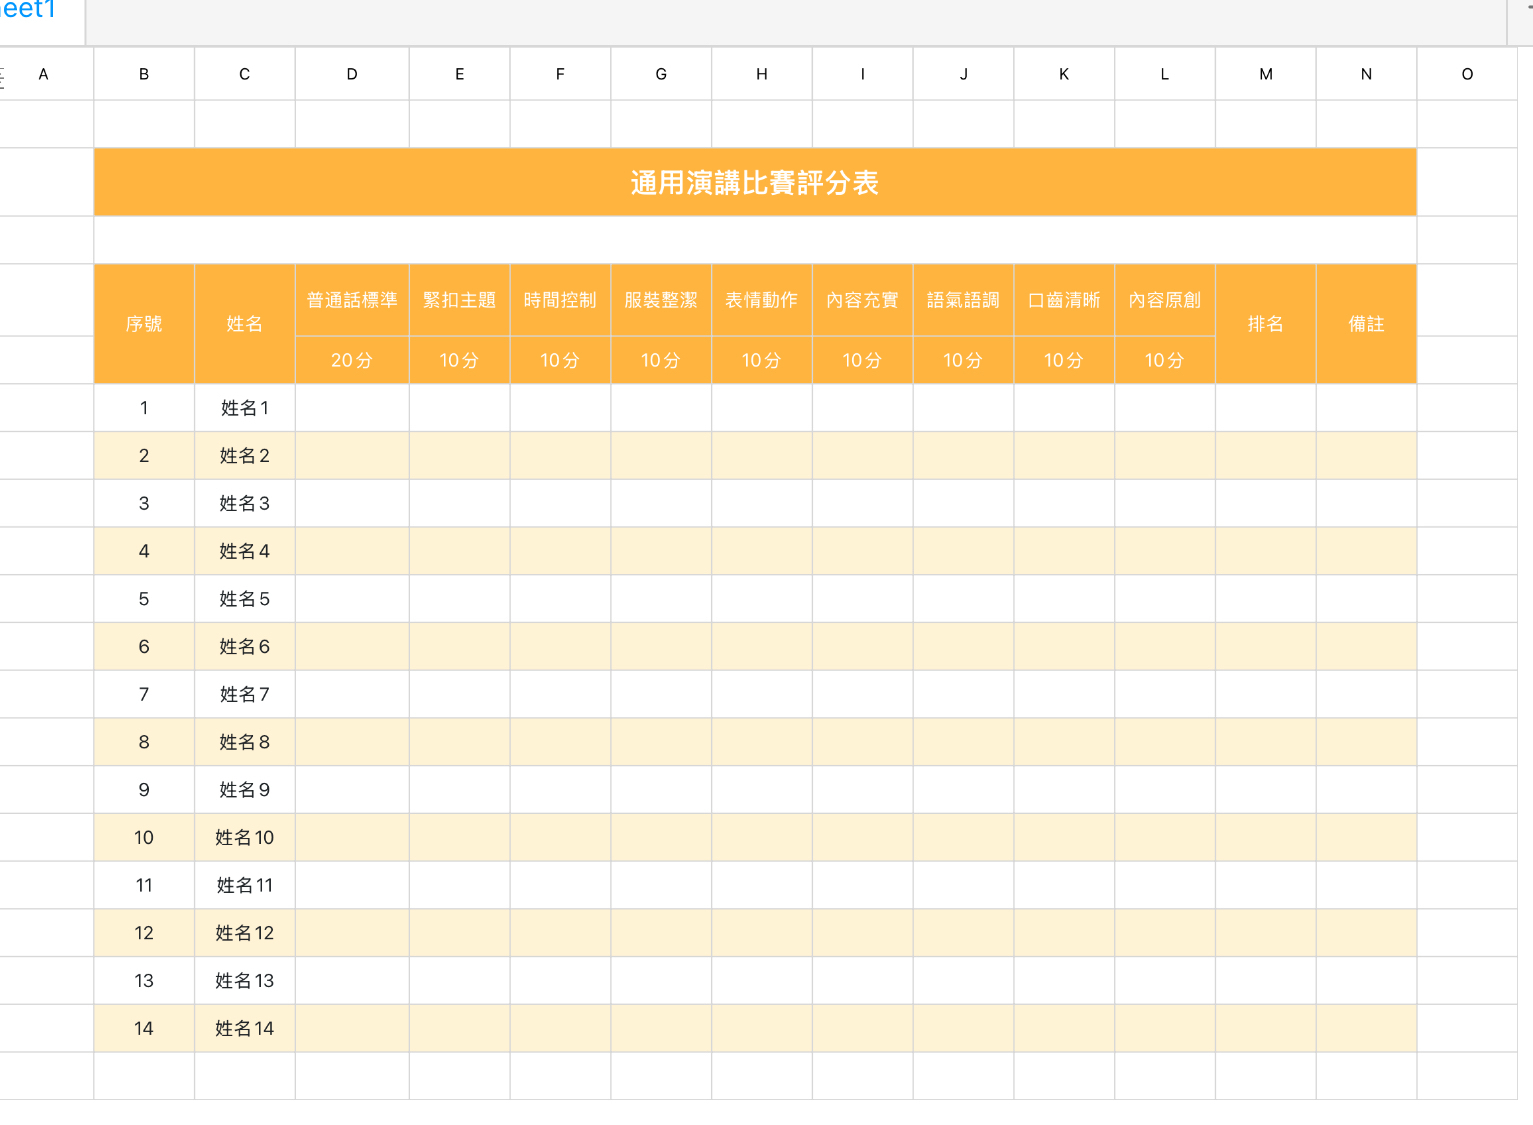This screenshot has width=1533, height=1125.
Task: Click the cell 姓名7
Action: pyautogui.click(x=245, y=694)
